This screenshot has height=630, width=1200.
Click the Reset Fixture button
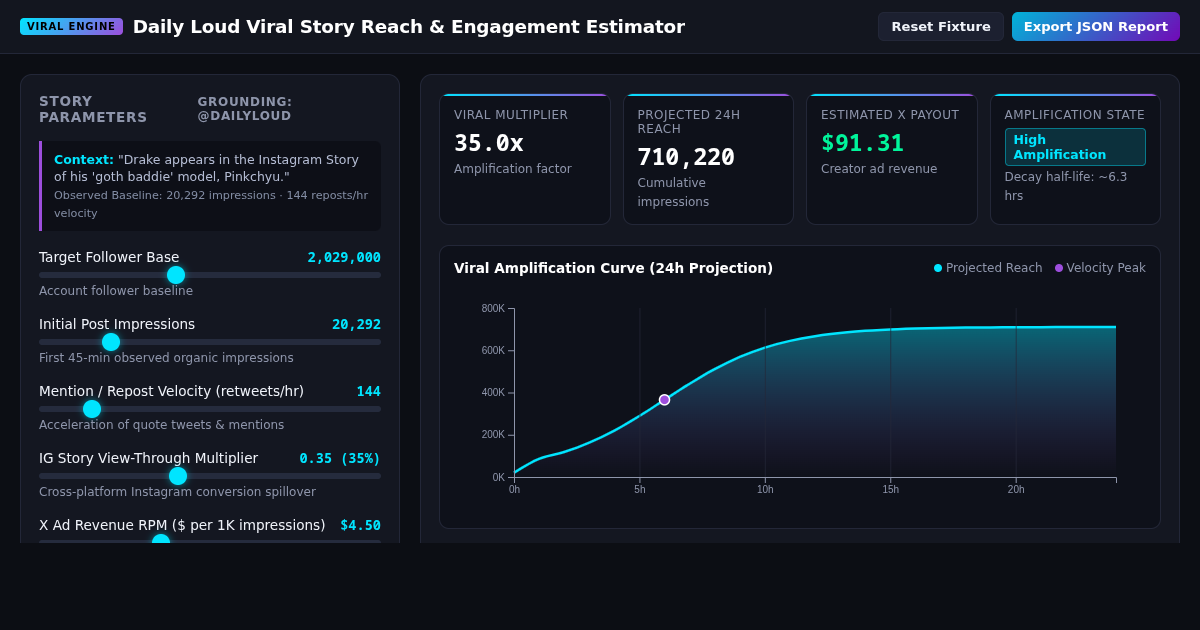coord(940,27)
